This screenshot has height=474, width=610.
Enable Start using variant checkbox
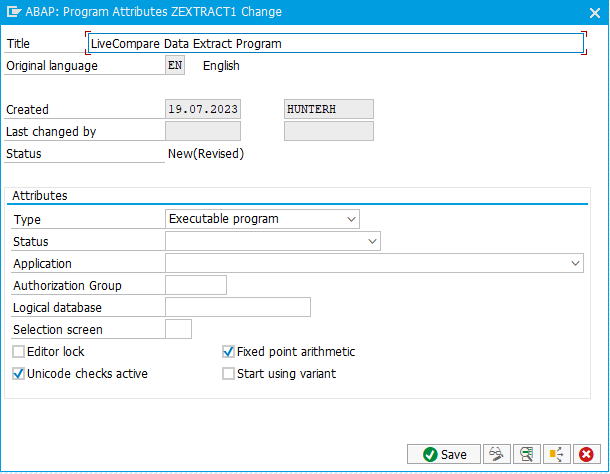228,374
